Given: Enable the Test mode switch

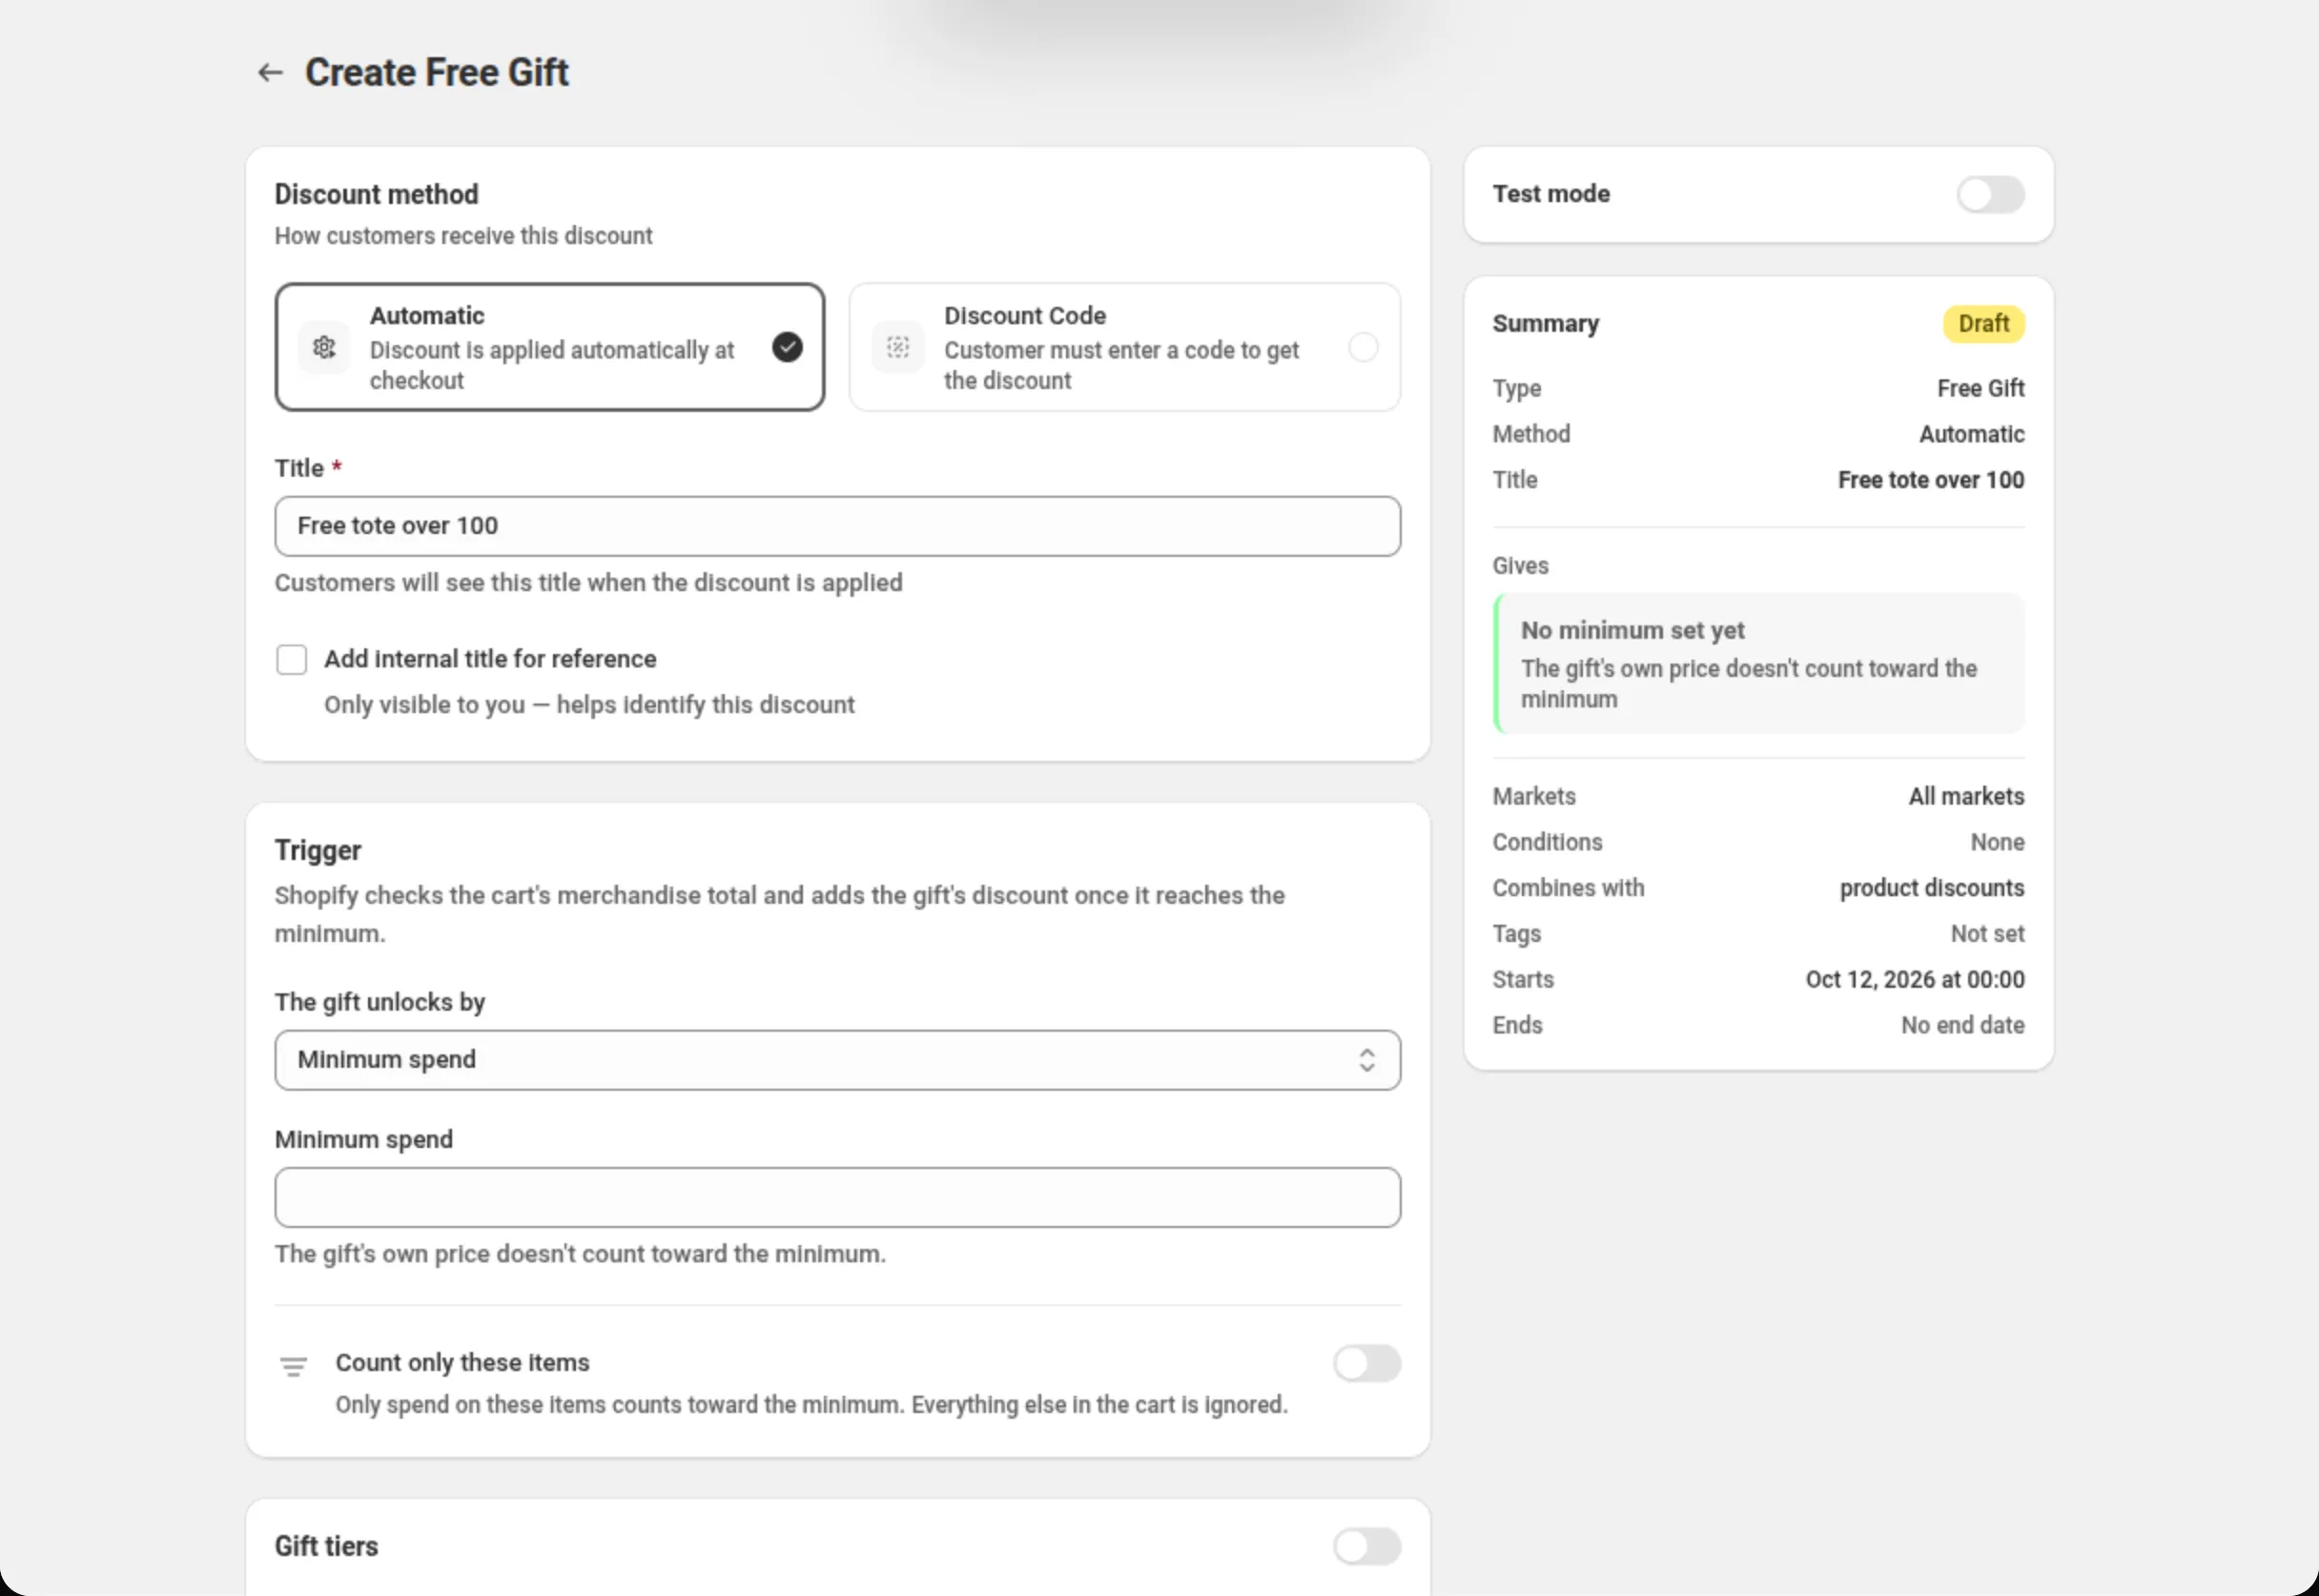Looking at the screenshot, I should tap(1990, 194).
